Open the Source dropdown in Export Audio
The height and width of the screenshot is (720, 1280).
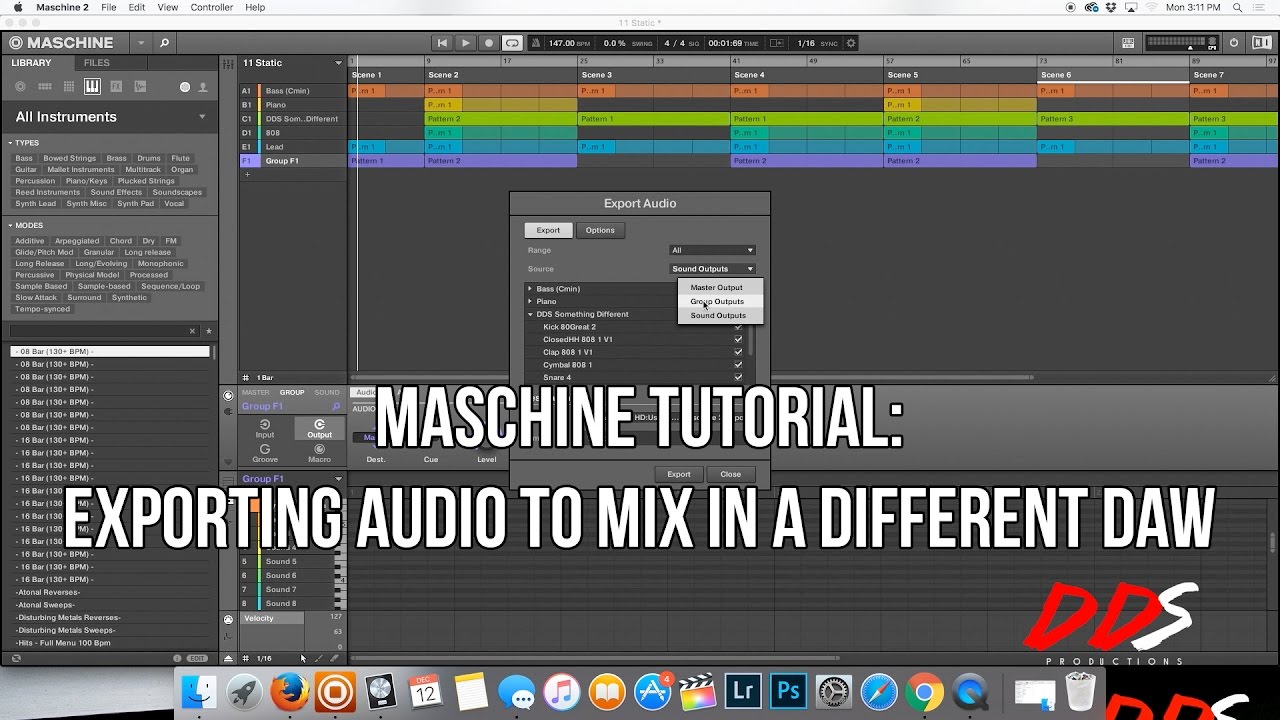pyautogui.click(x=713, y=269)
